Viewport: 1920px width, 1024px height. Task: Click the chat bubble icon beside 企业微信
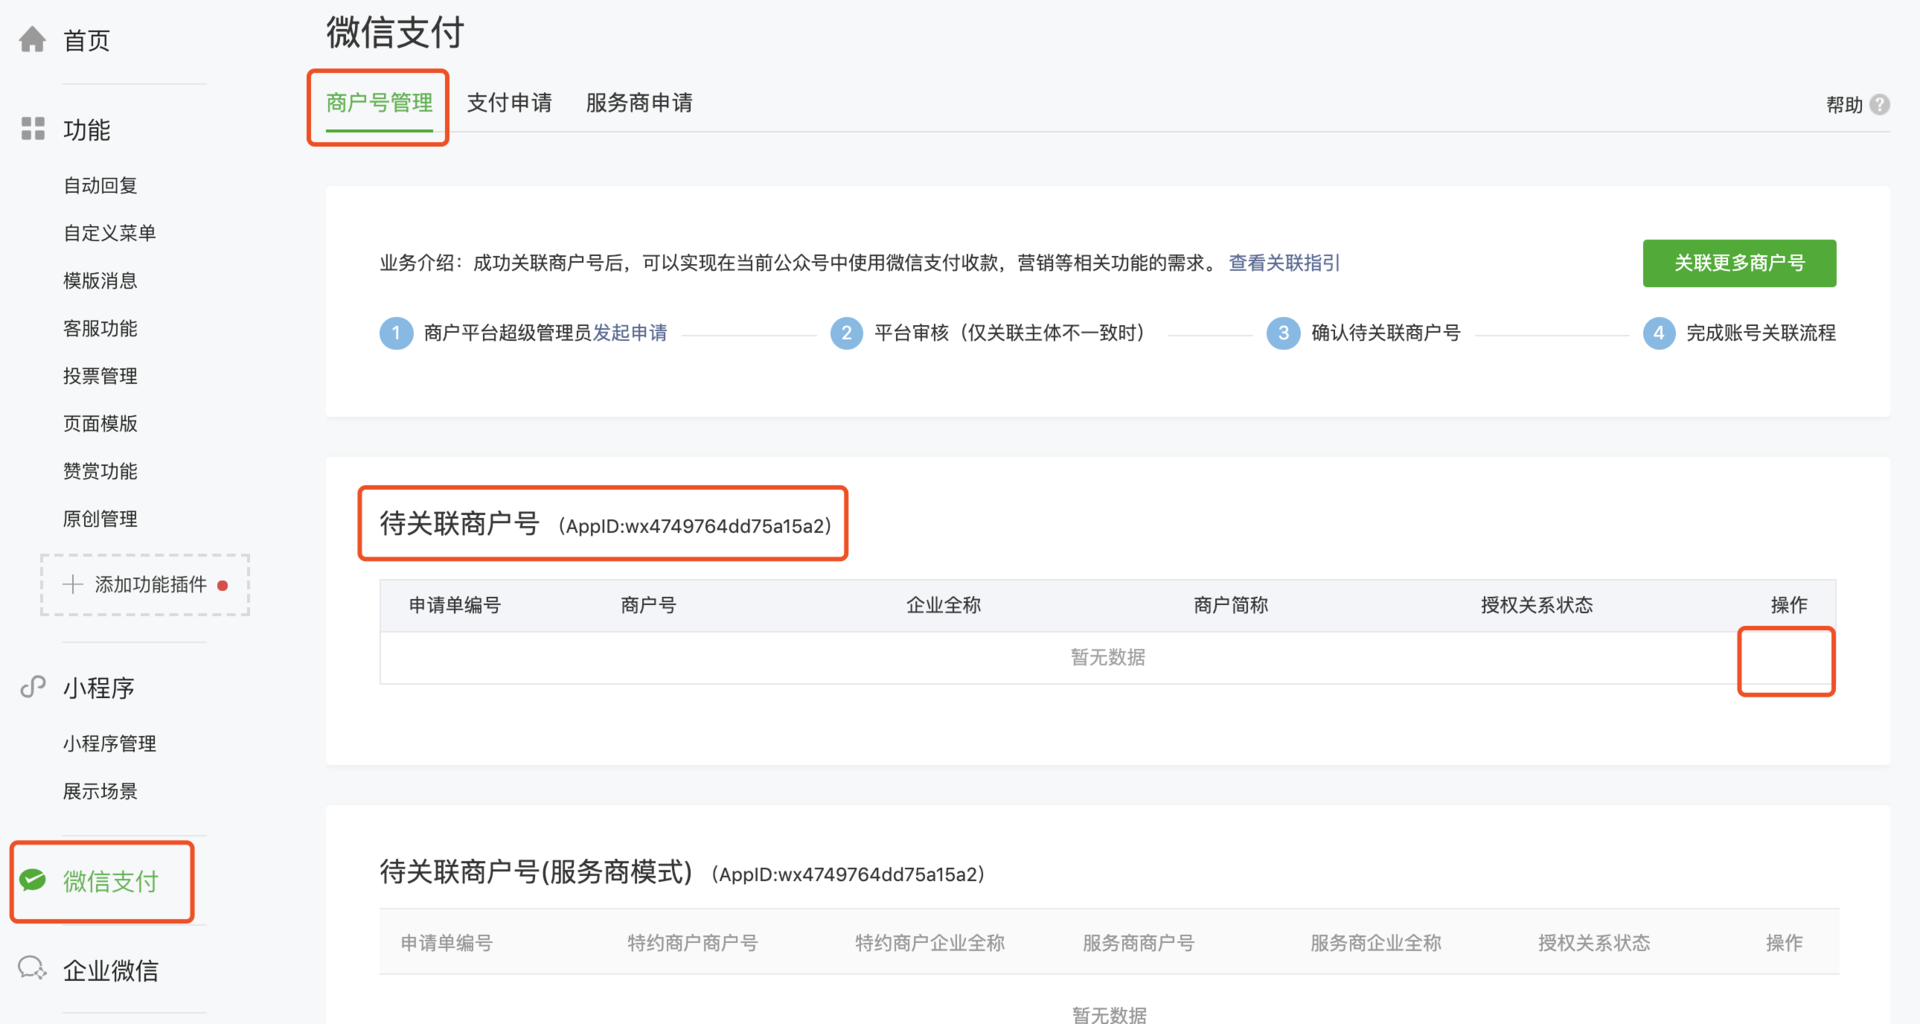pos(33,968)
